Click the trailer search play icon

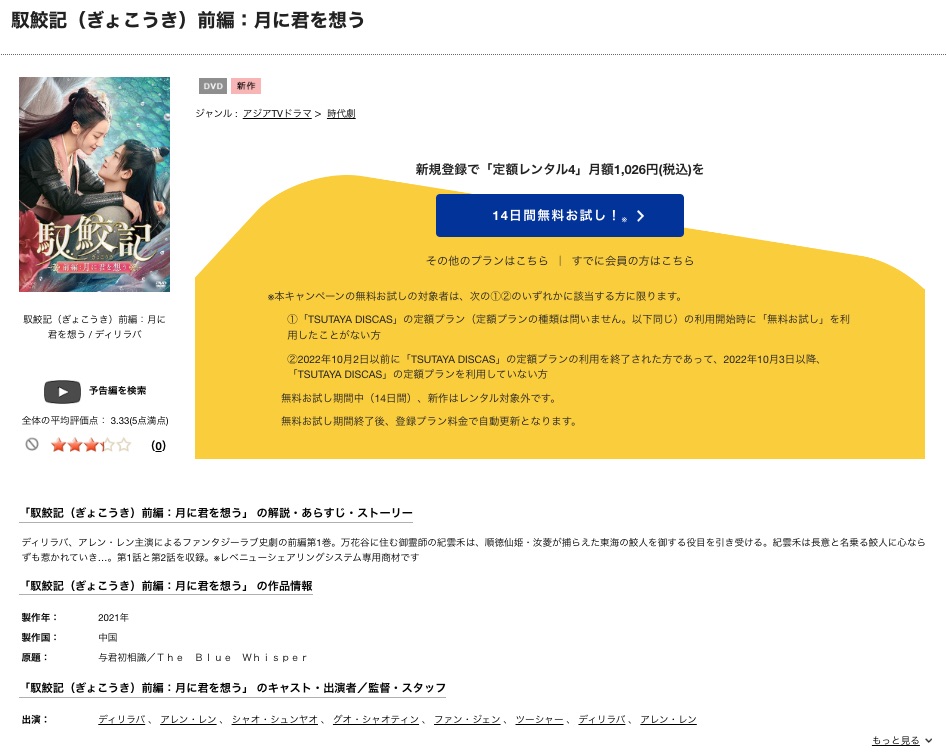tap(62, 392)
